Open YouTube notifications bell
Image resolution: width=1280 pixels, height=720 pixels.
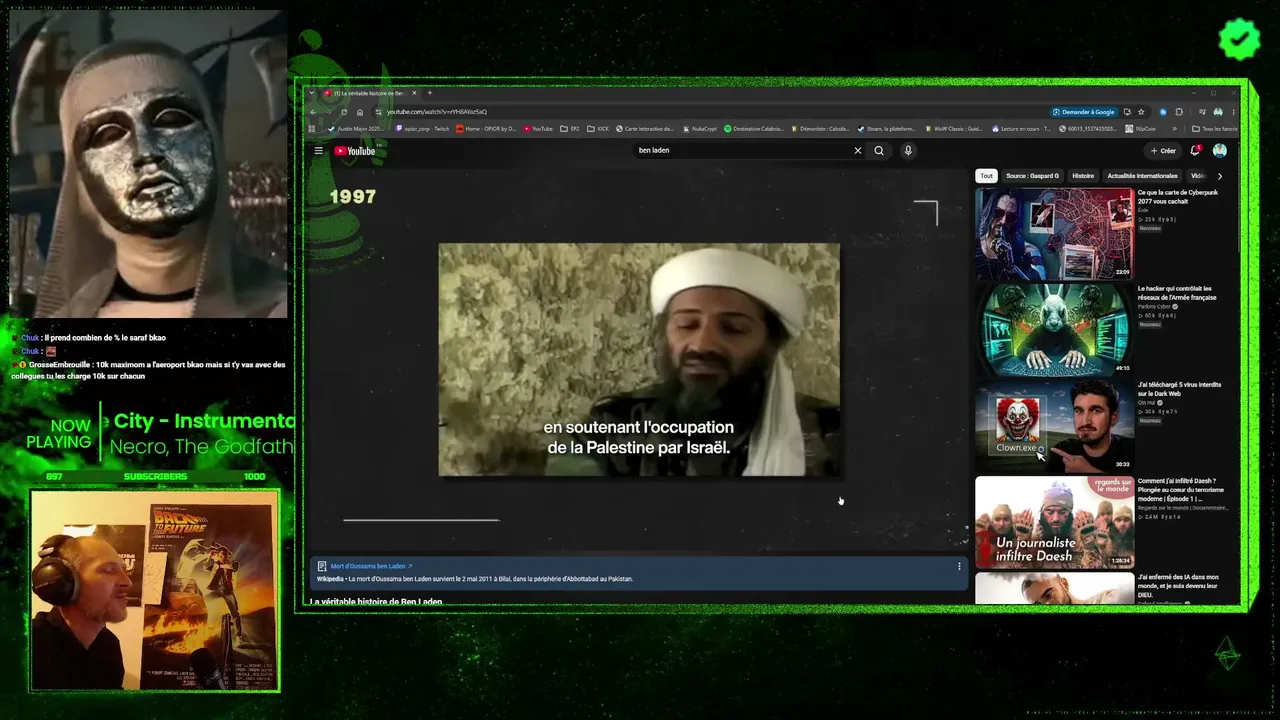tap(1195, 150)
